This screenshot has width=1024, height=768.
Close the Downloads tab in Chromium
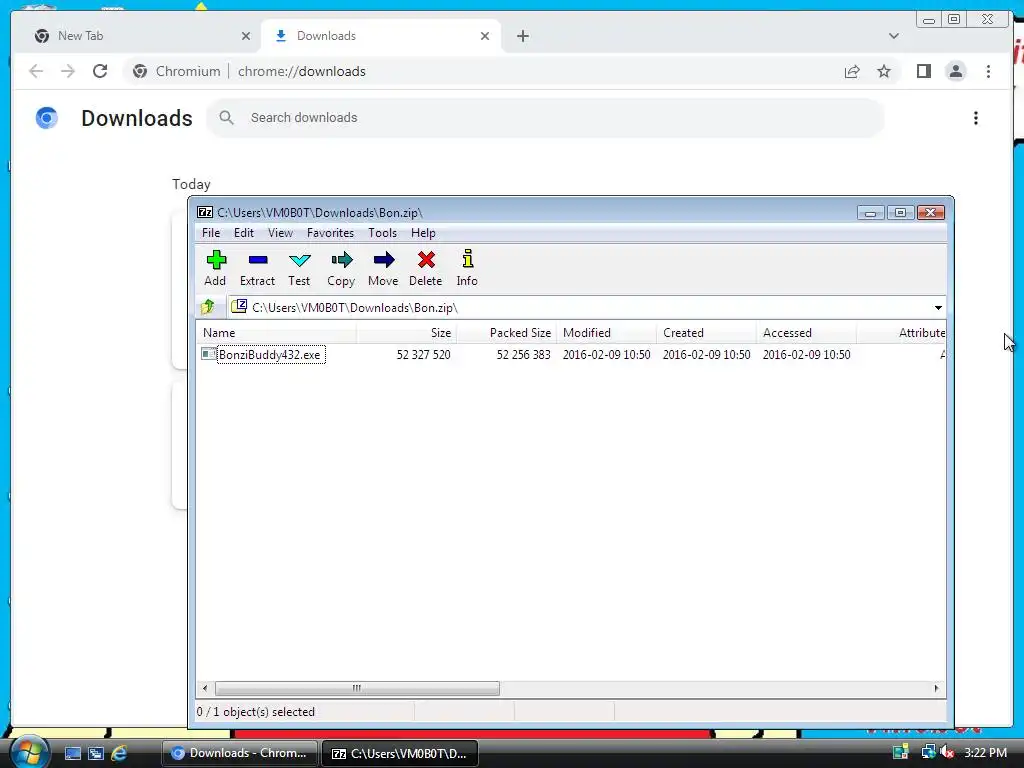pyautogui.click(x=485, y=36)
